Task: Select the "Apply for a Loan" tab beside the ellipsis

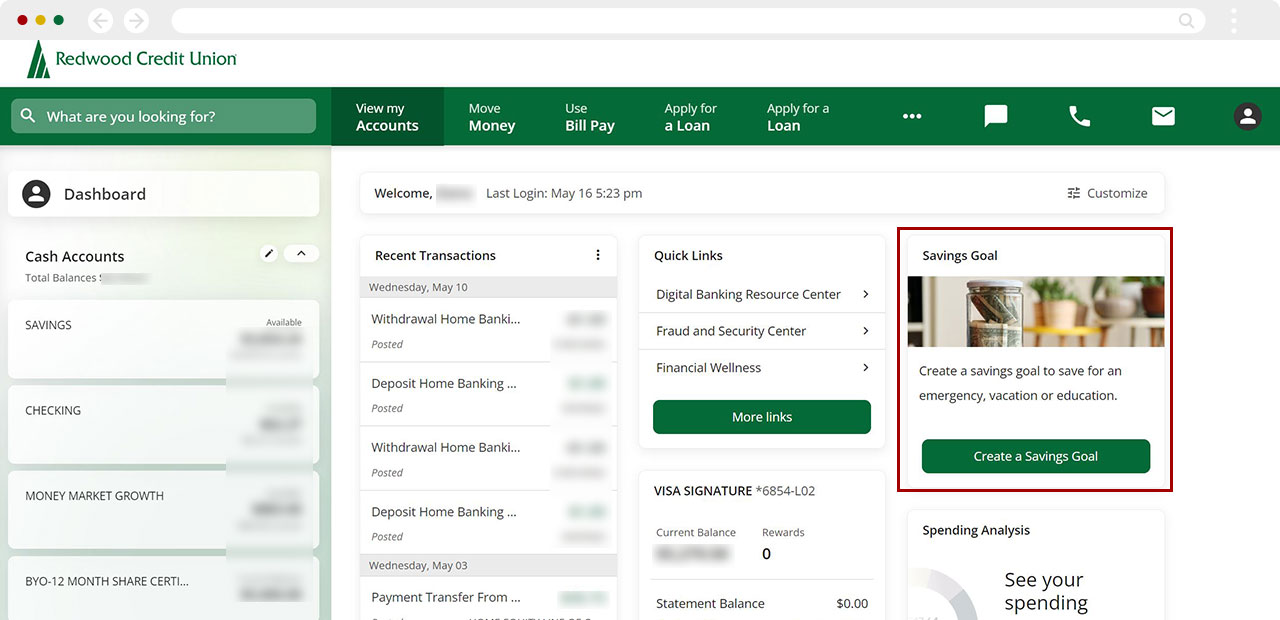Action: coord(798,117)
